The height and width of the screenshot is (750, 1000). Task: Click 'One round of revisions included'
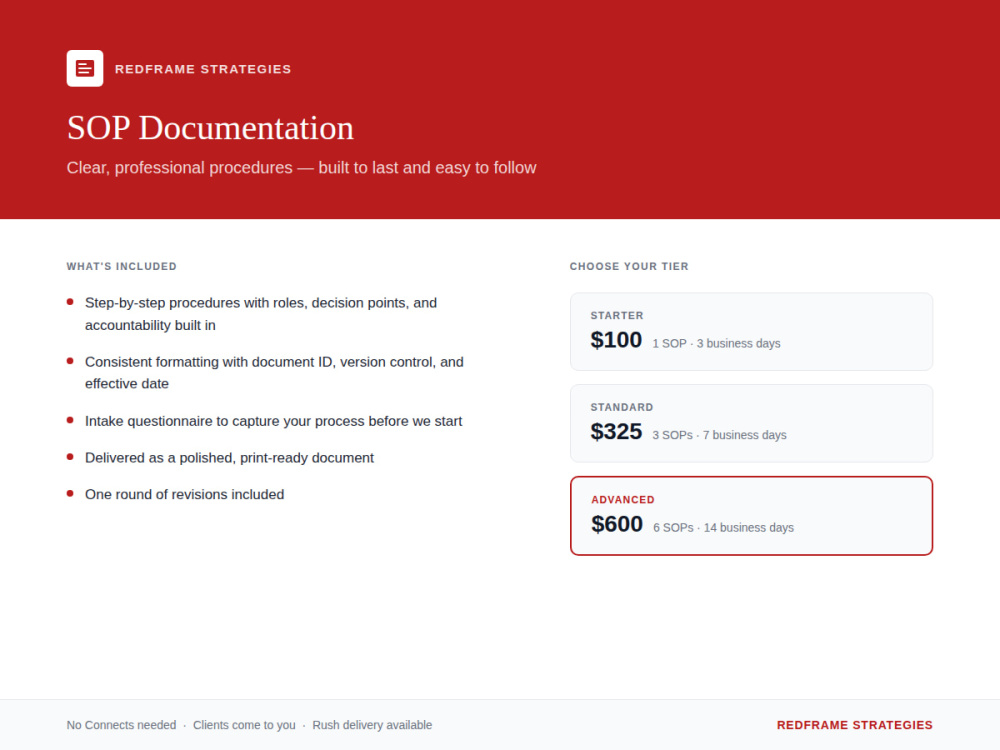184,495
